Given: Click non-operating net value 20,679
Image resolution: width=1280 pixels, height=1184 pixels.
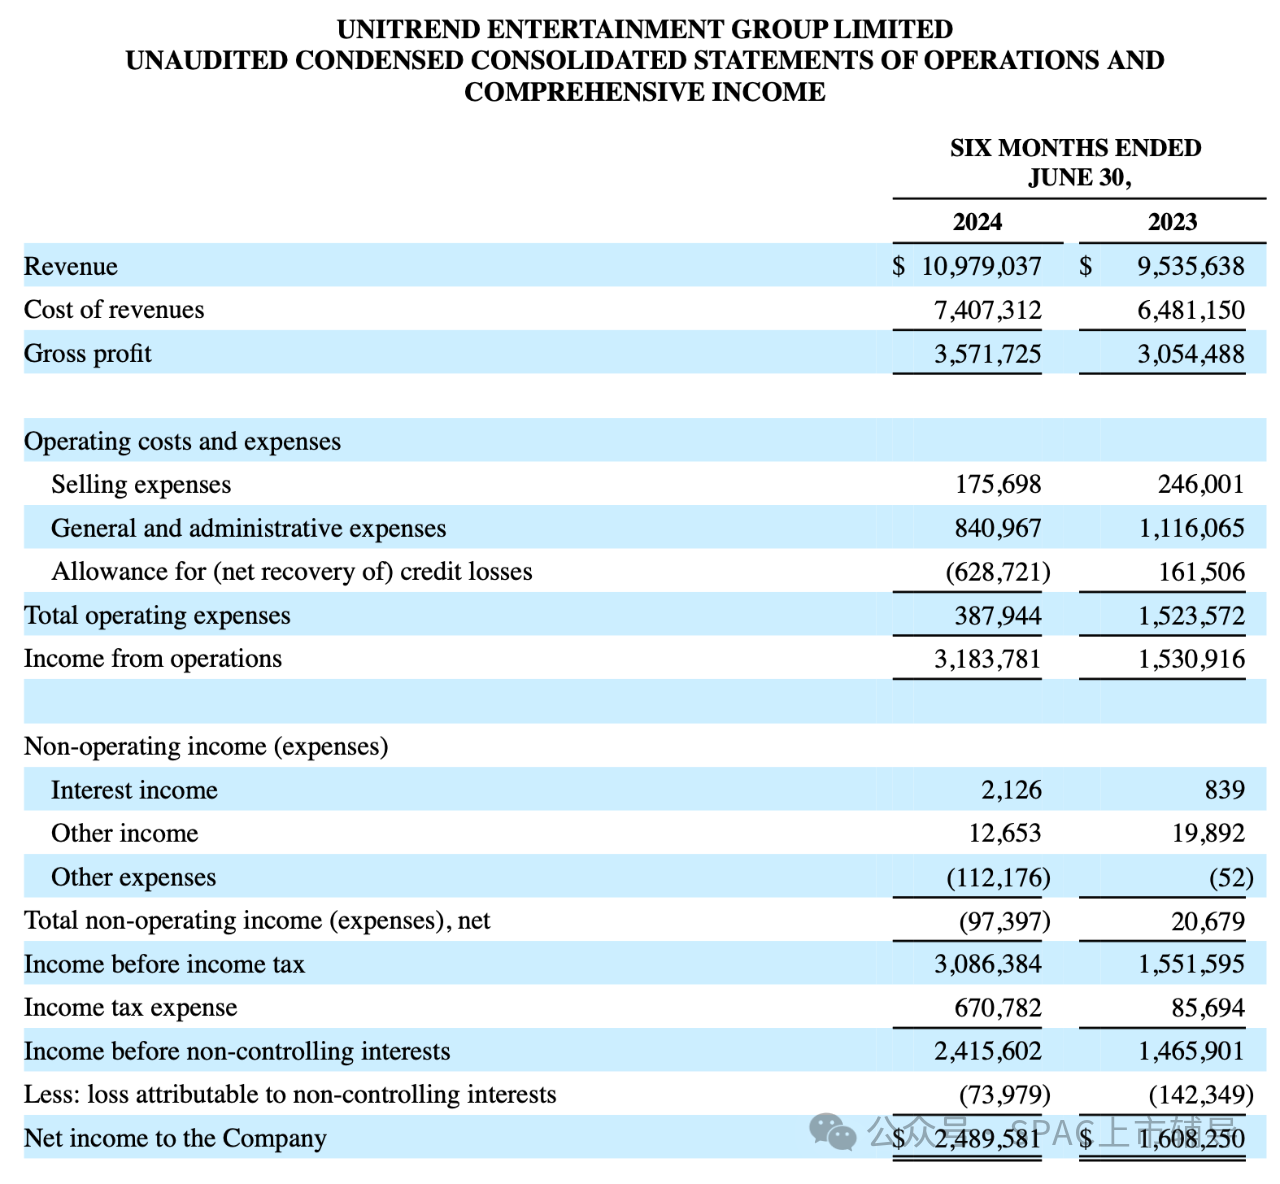Looking at the screenshot, I should pyautogui.click(x=1209, y=921).
